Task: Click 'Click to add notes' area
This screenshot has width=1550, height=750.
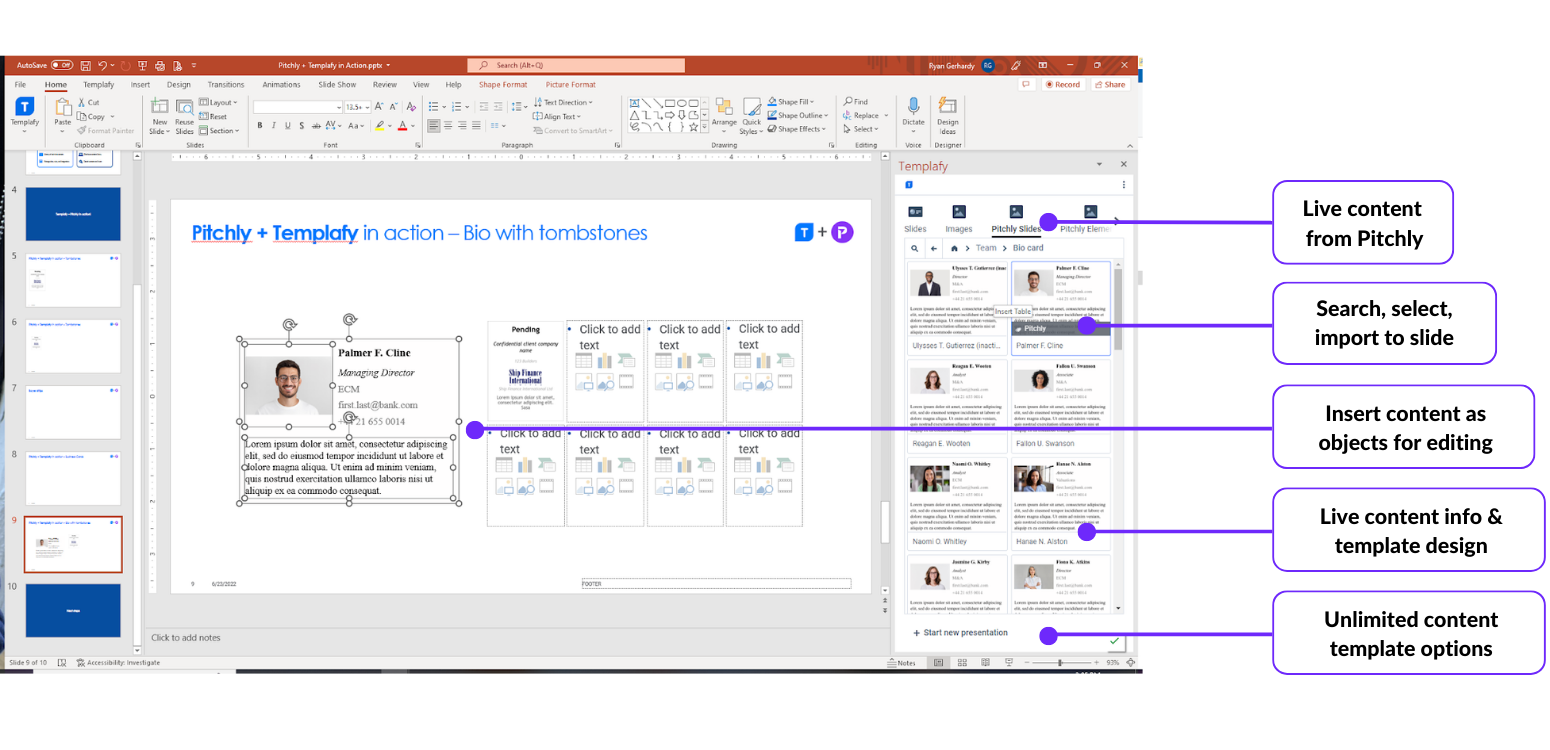Action: click(x=185, y=638)
